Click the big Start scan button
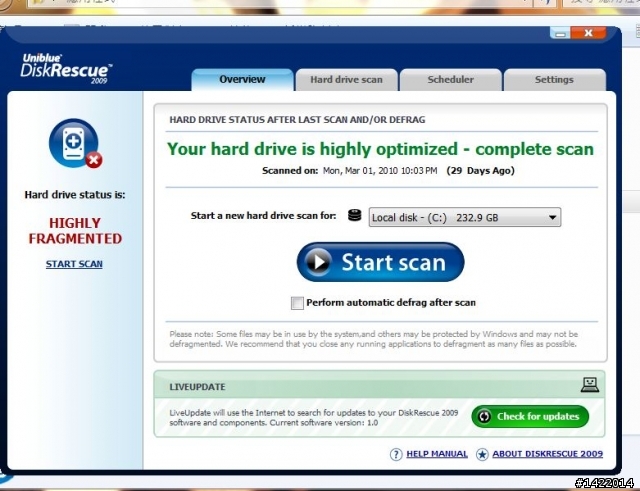The height and width of the screenshot is (491, 640). pyautogui.click(x=380, y=262)
